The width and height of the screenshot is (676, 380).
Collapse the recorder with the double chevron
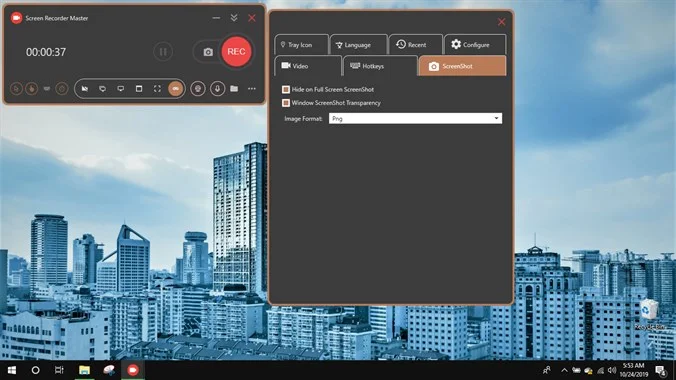[x=234, y=18]
